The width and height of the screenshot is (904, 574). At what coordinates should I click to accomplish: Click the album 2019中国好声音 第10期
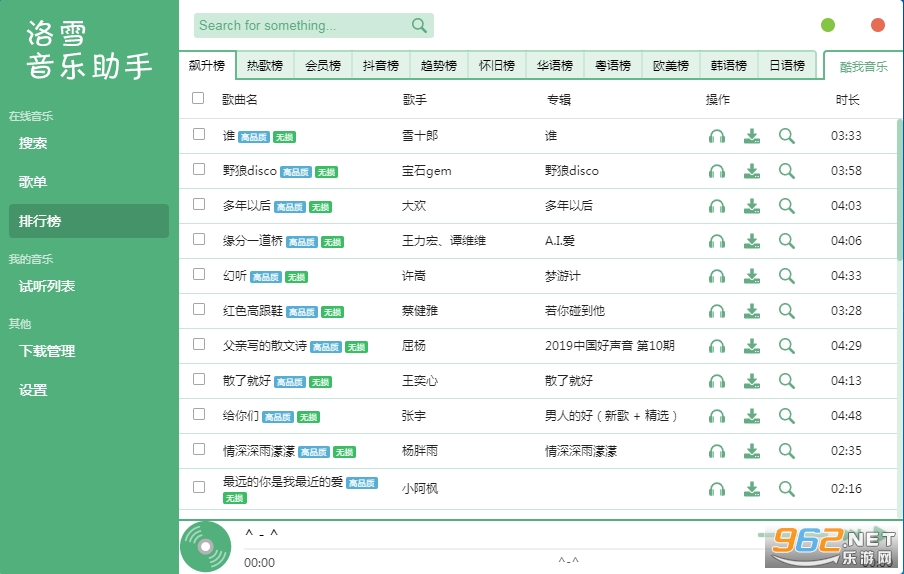tap(610, 346)
